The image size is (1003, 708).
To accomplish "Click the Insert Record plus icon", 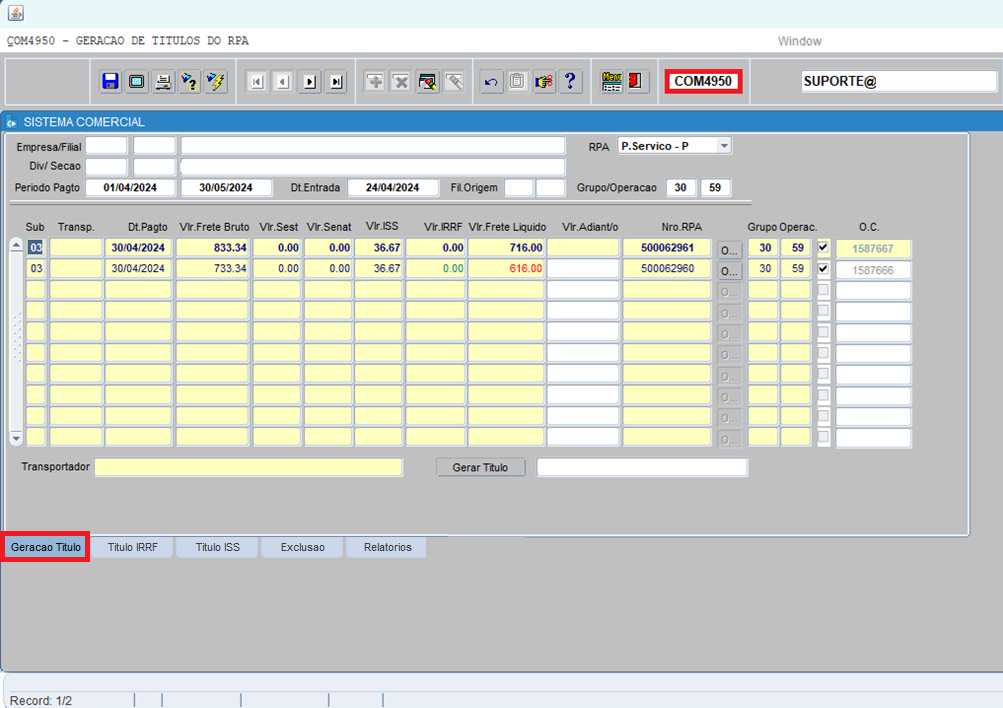I will tap(375, 82).
